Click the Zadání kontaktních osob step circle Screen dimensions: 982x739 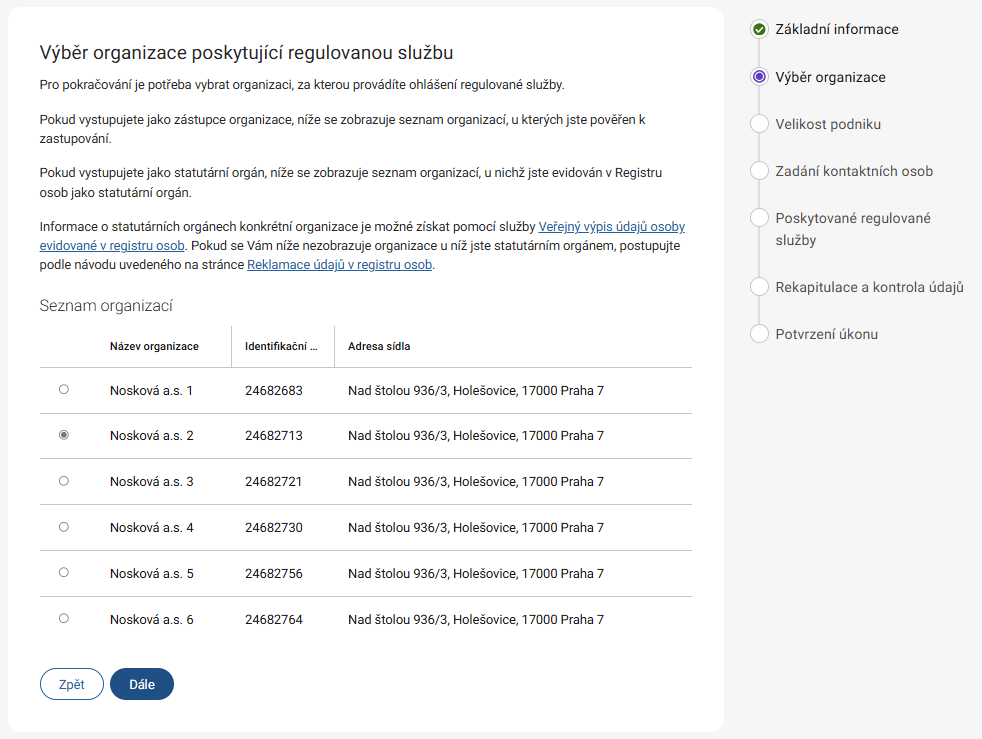click(x=759, y=171)
